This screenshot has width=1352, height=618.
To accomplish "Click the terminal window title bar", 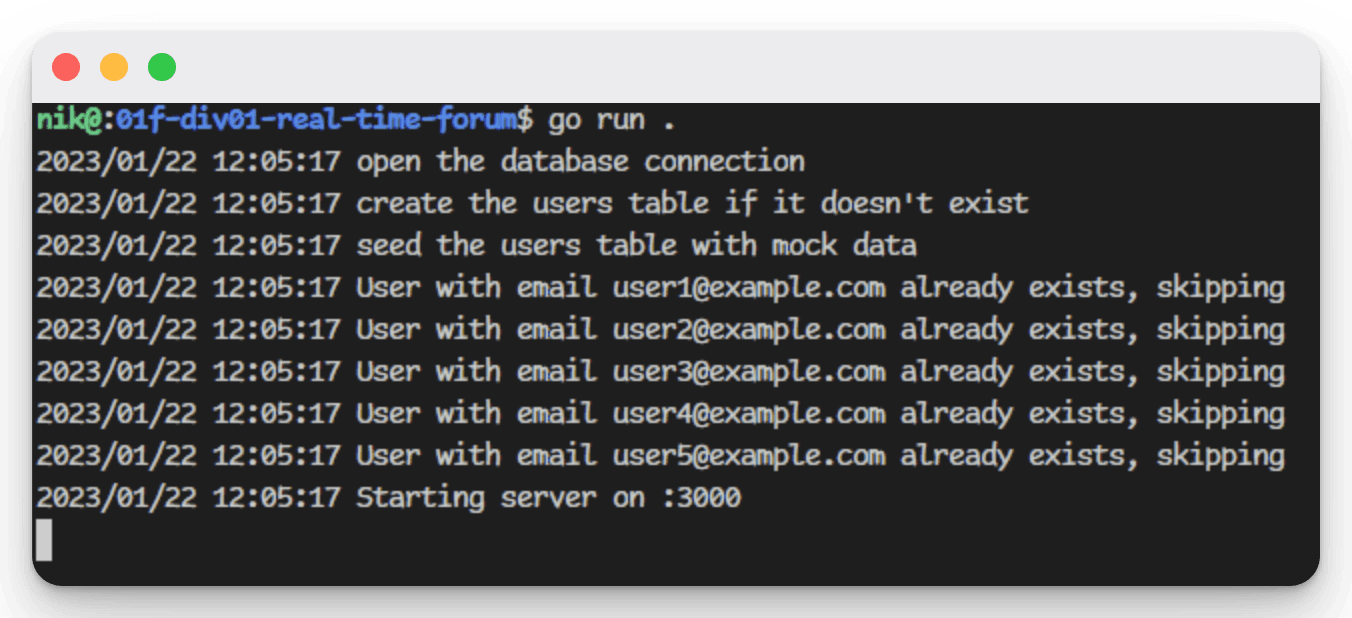I will (x=676, y=67).
